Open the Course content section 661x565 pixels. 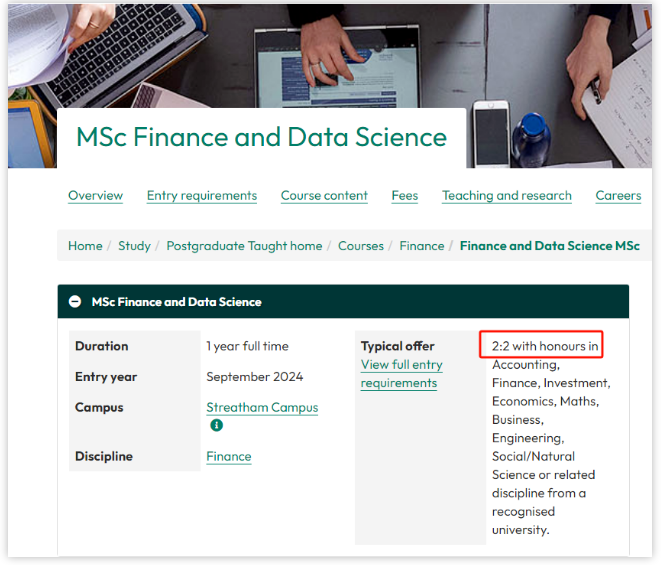[324, 196]
